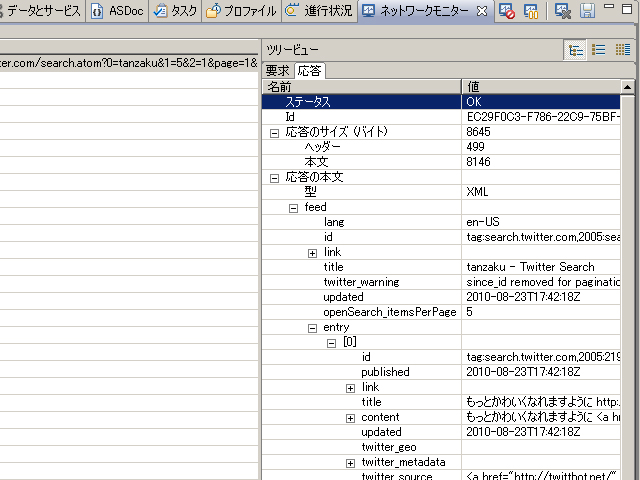Click the search.atom request URL row

tap(129, 63)
